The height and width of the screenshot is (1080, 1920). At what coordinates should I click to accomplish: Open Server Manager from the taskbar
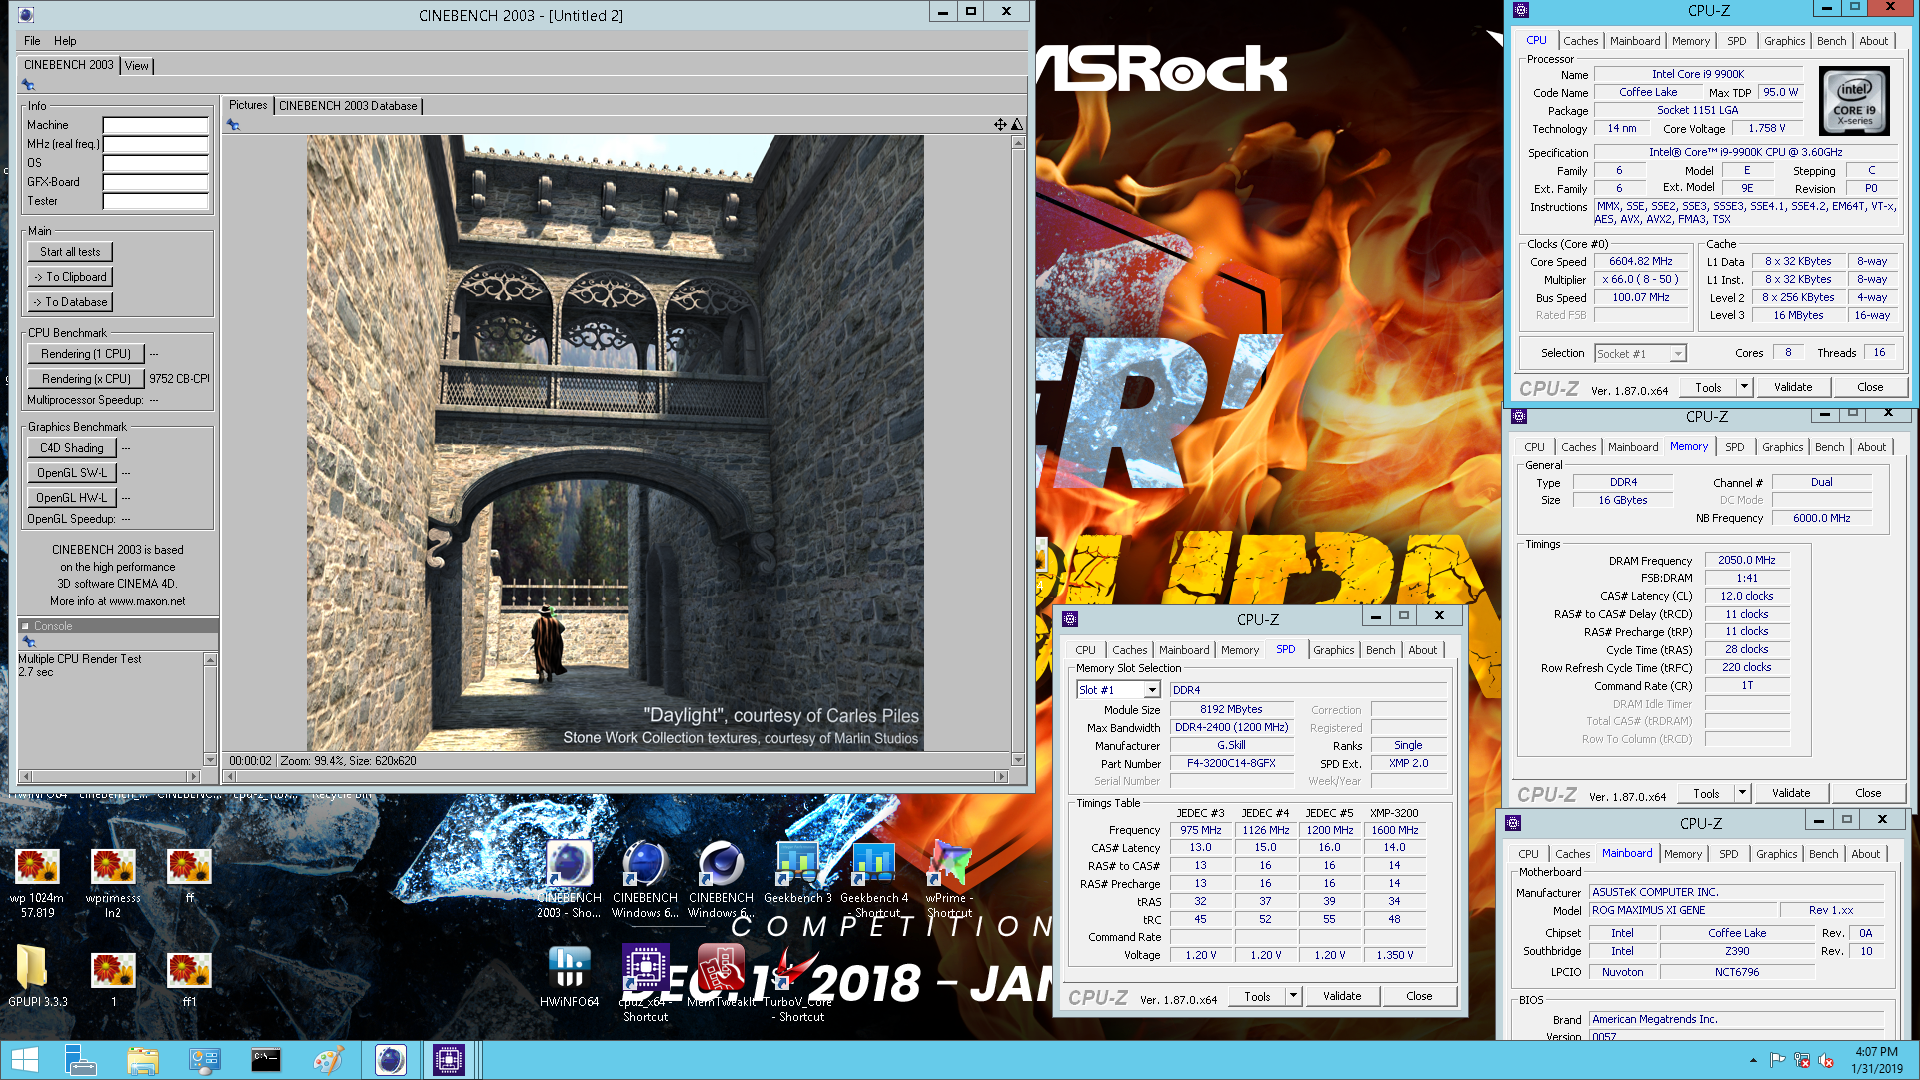click(79, 1060)
